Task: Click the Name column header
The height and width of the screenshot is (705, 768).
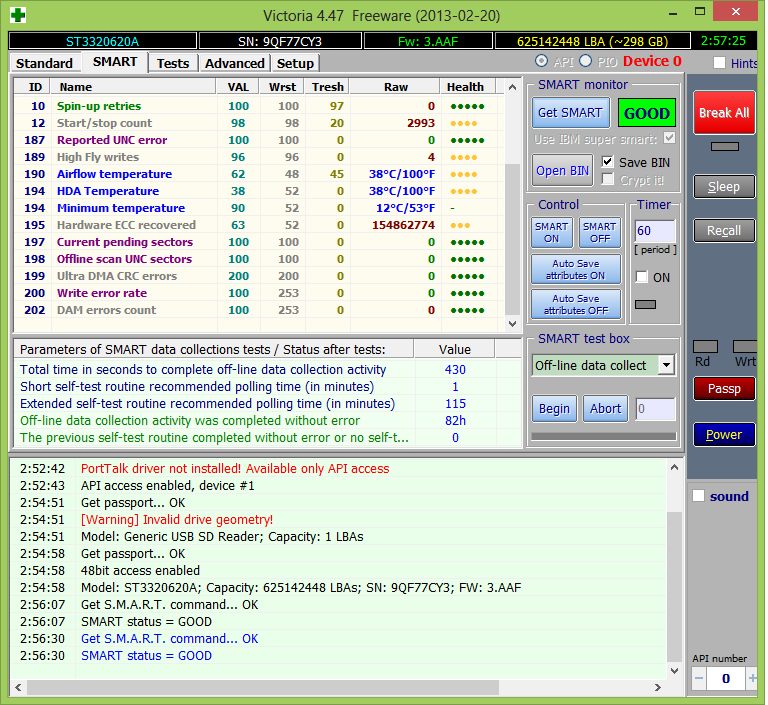Action: point(133,87)
